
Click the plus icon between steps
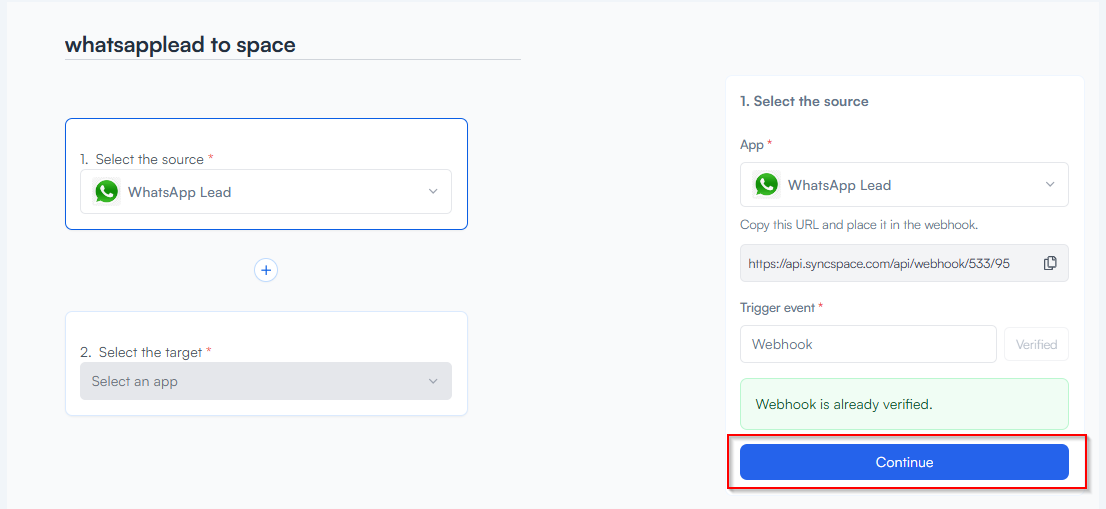(266, 270)
